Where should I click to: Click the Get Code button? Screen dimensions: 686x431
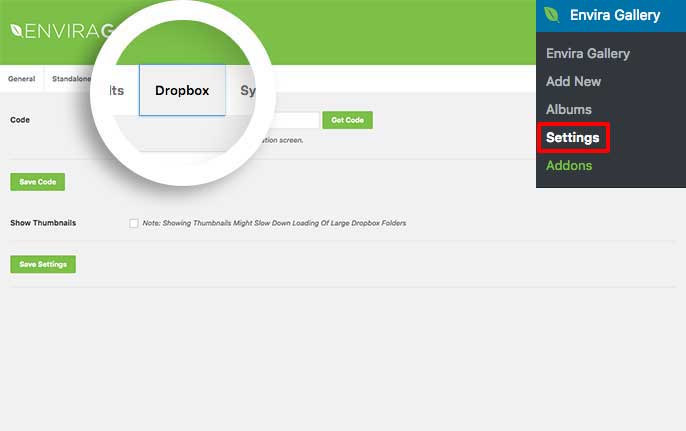[x=347, y=120]
